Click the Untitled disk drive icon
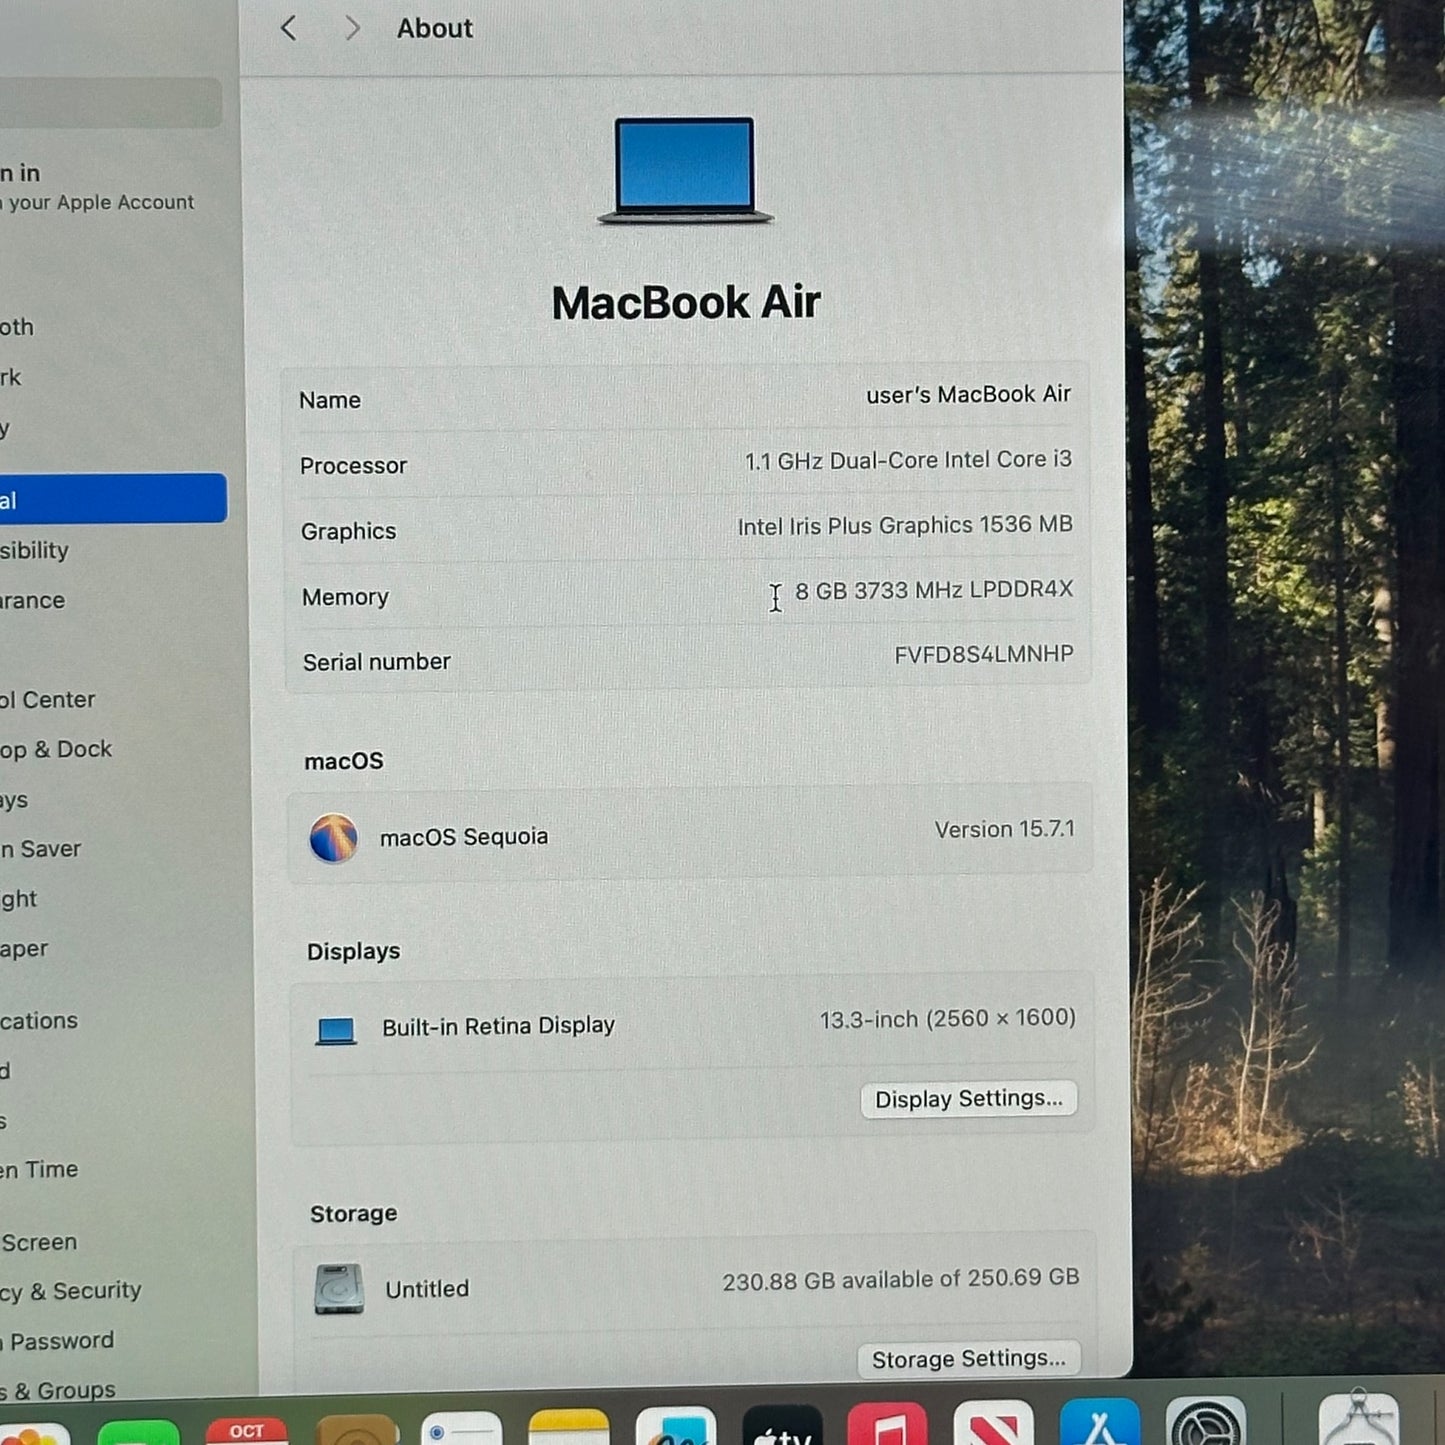 coord(339,1289)
